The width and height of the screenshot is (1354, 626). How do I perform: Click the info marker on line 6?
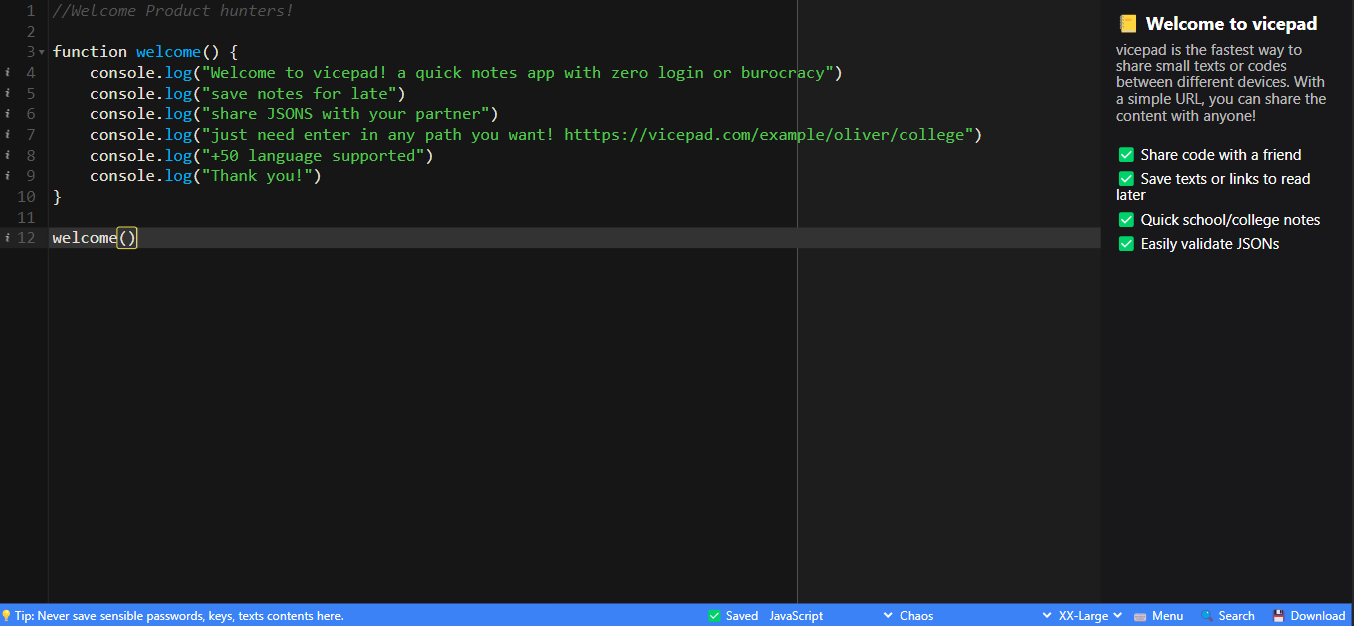[x=7, y=114]
